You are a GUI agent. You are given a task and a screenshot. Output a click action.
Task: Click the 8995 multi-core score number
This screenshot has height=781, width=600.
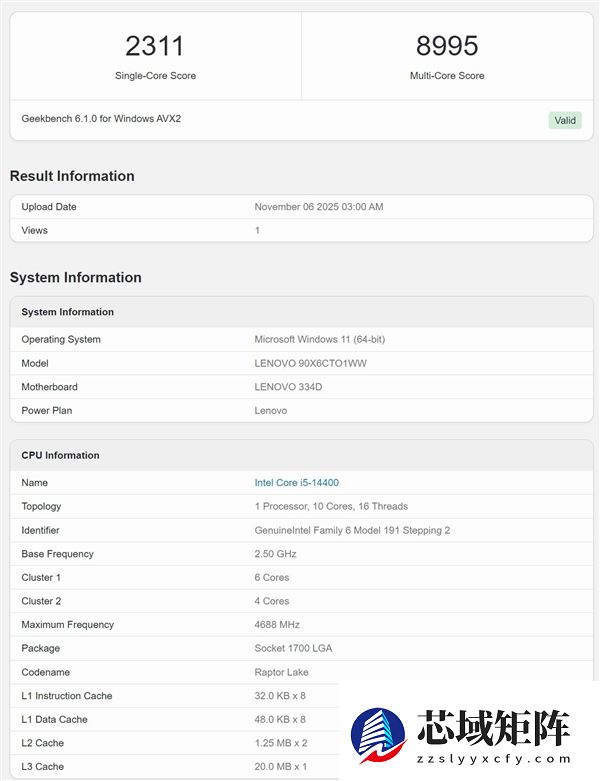(x=447, y=46)
